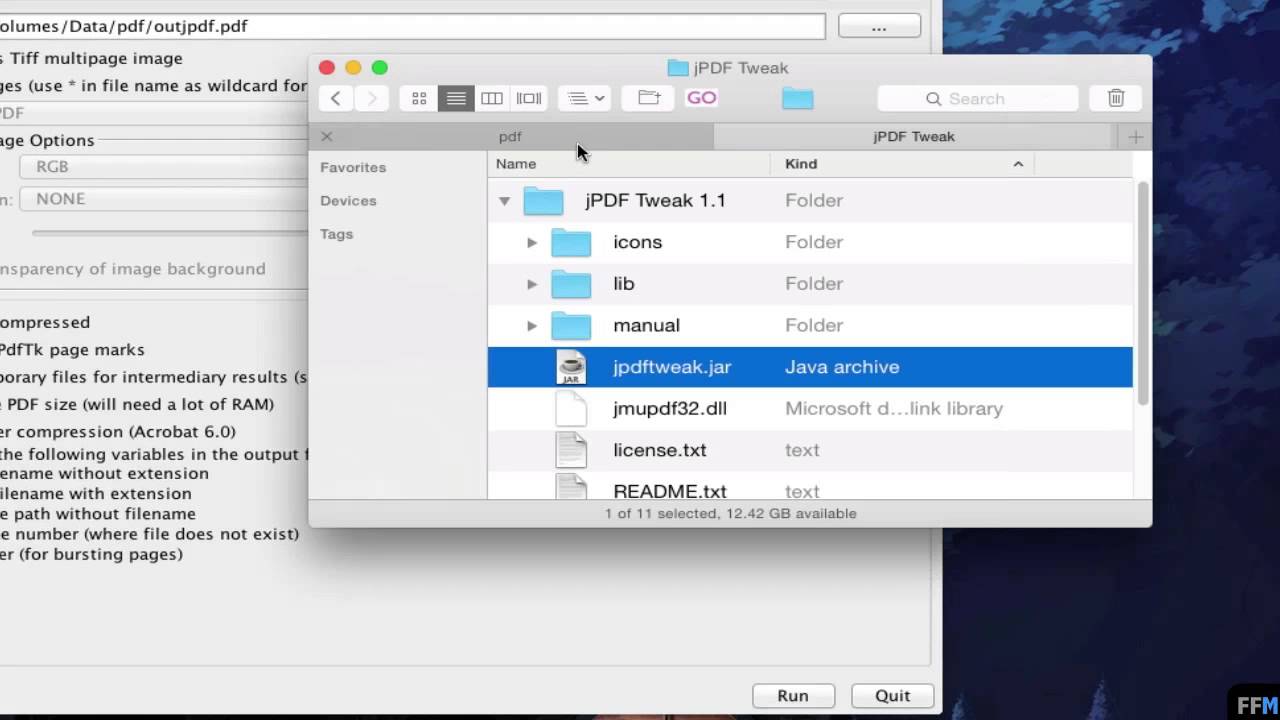Image resolution: width=1280 pixels, height=720 pixels.
Task: Switch to column view
Action: (x=492, y=98)
